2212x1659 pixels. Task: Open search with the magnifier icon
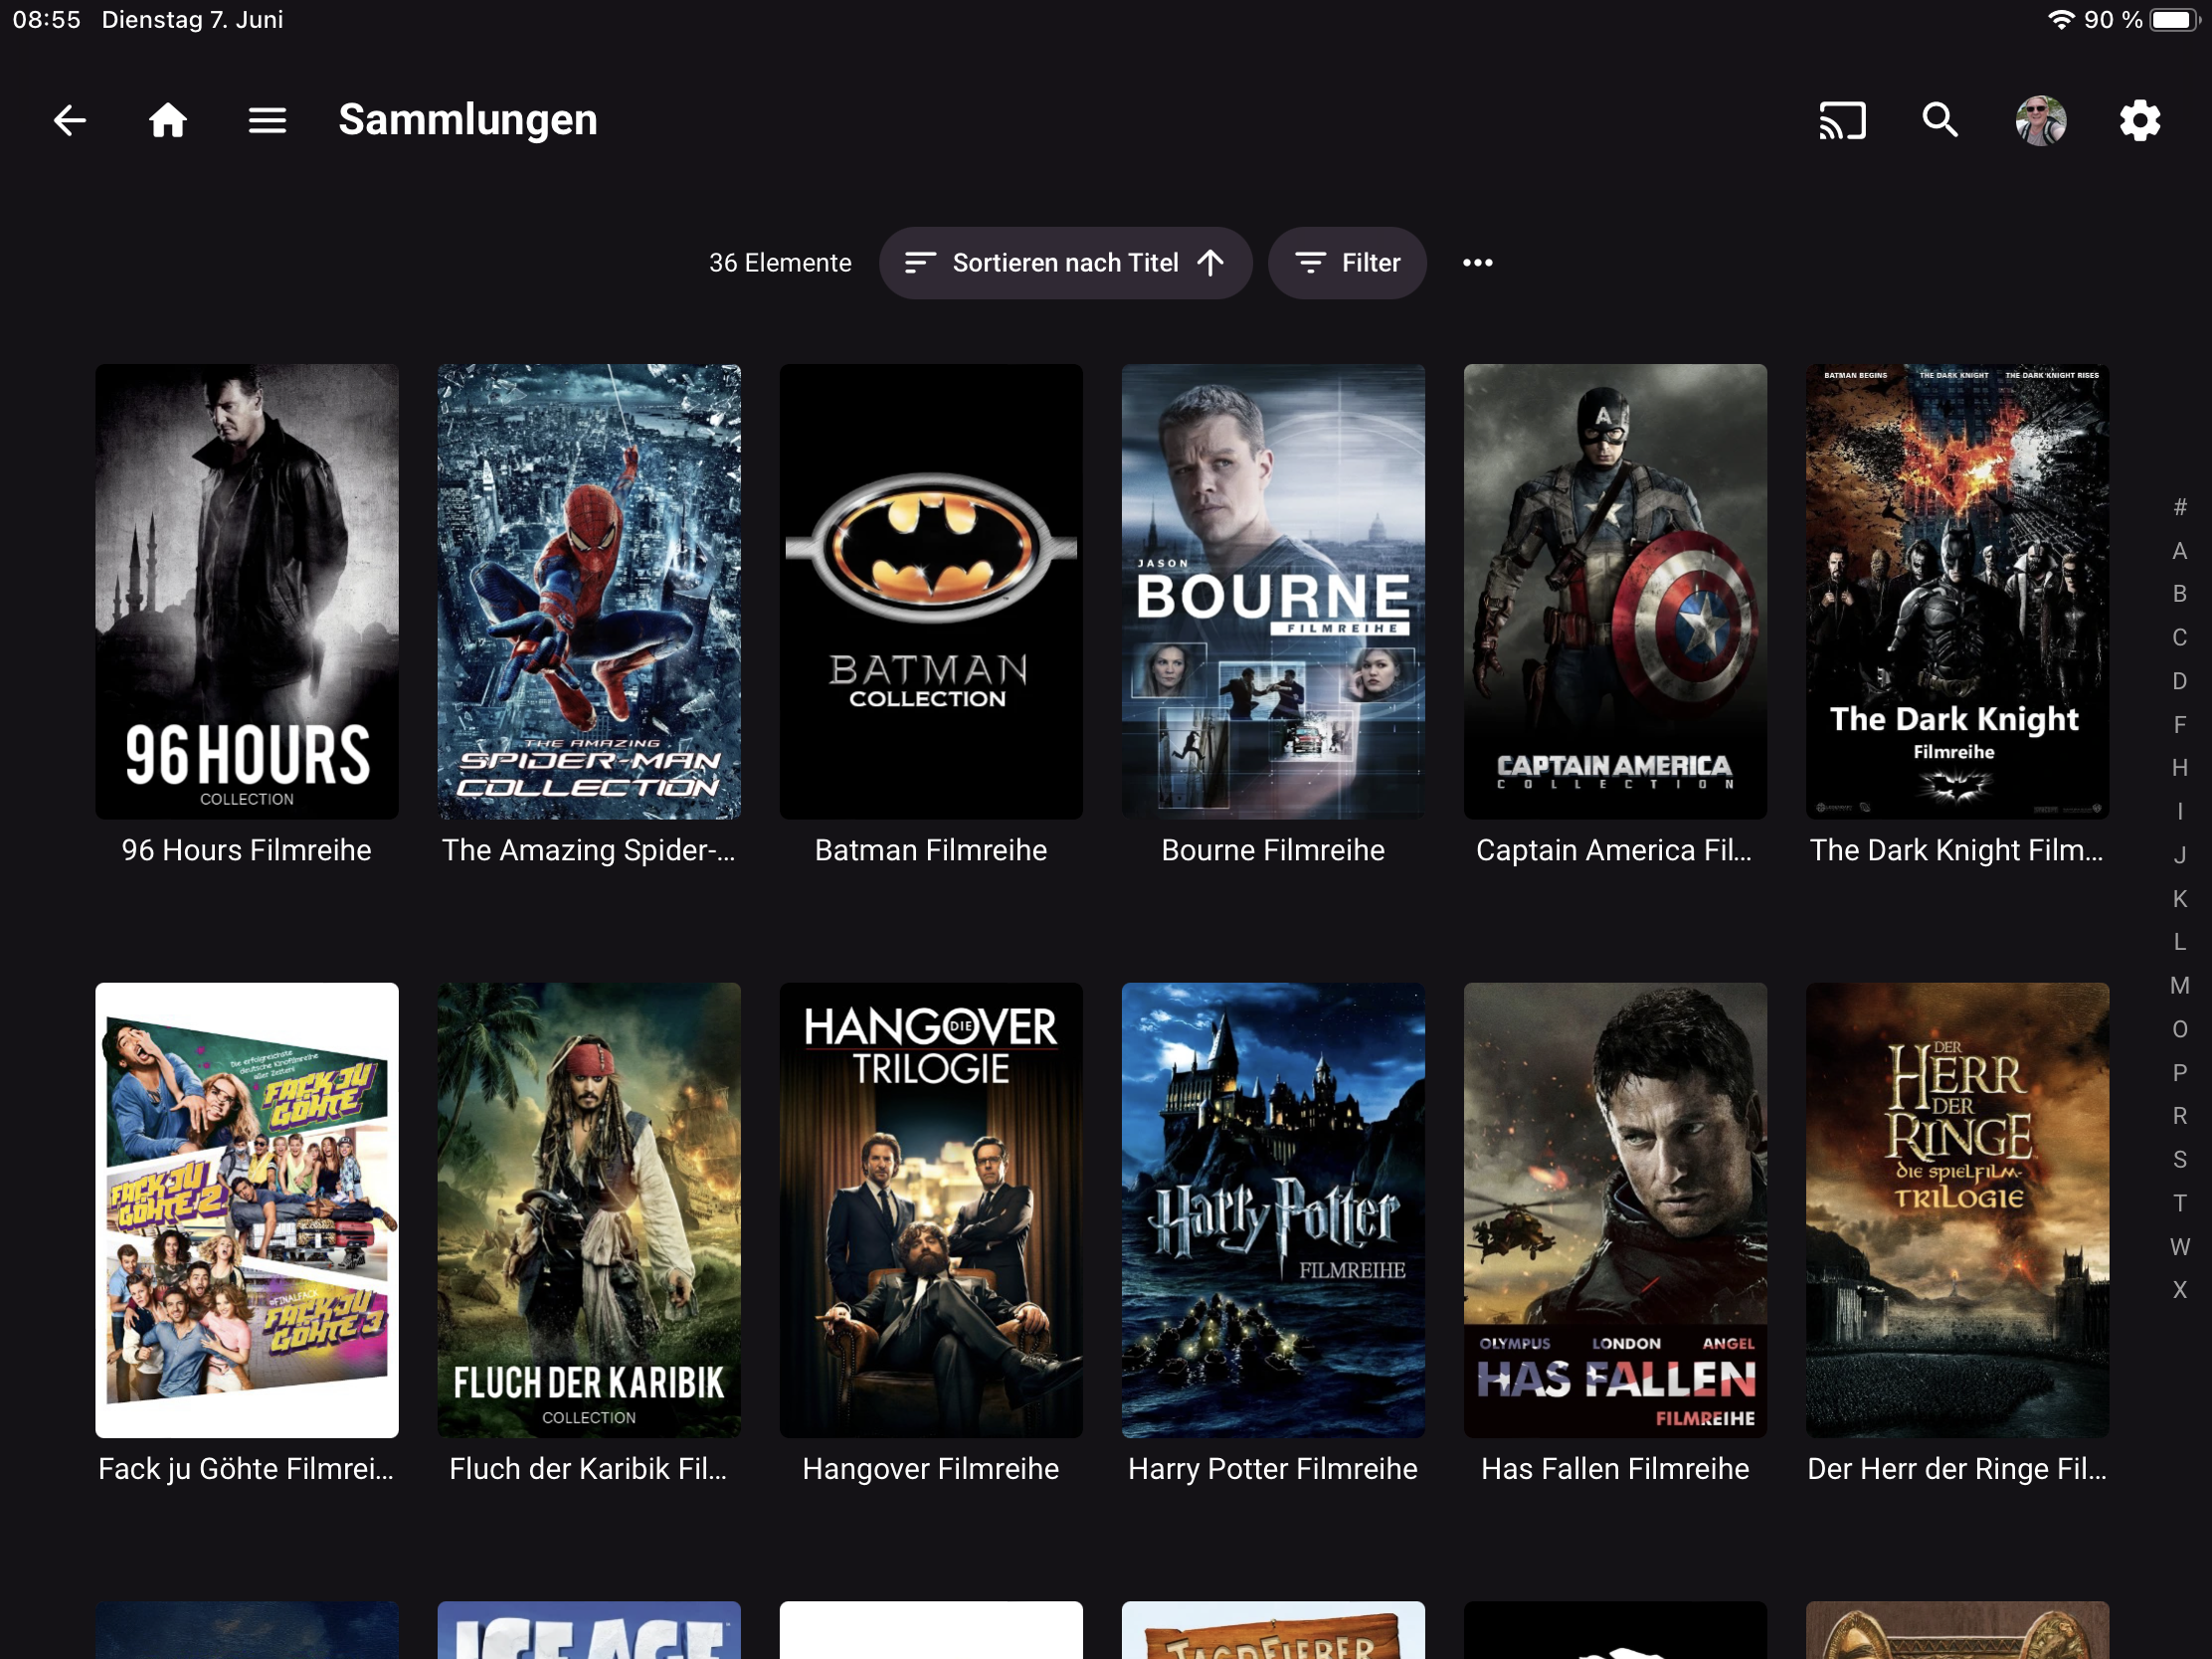point(1940,121)
